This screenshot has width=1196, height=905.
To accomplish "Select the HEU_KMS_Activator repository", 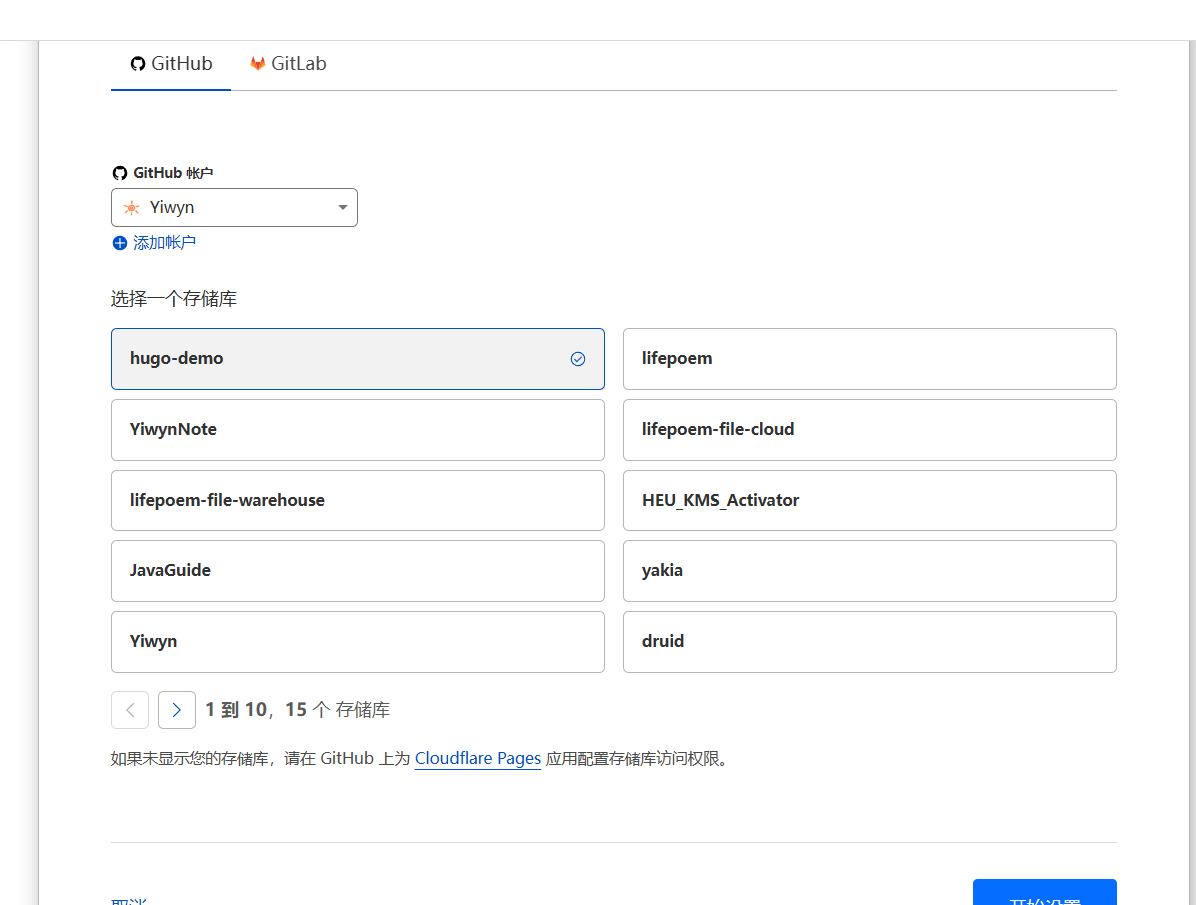I will [x=870, y=501].
